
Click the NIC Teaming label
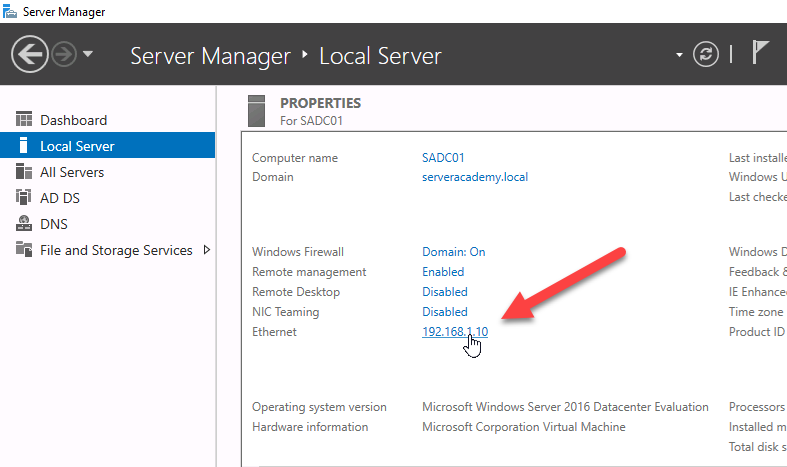point(285,312)
